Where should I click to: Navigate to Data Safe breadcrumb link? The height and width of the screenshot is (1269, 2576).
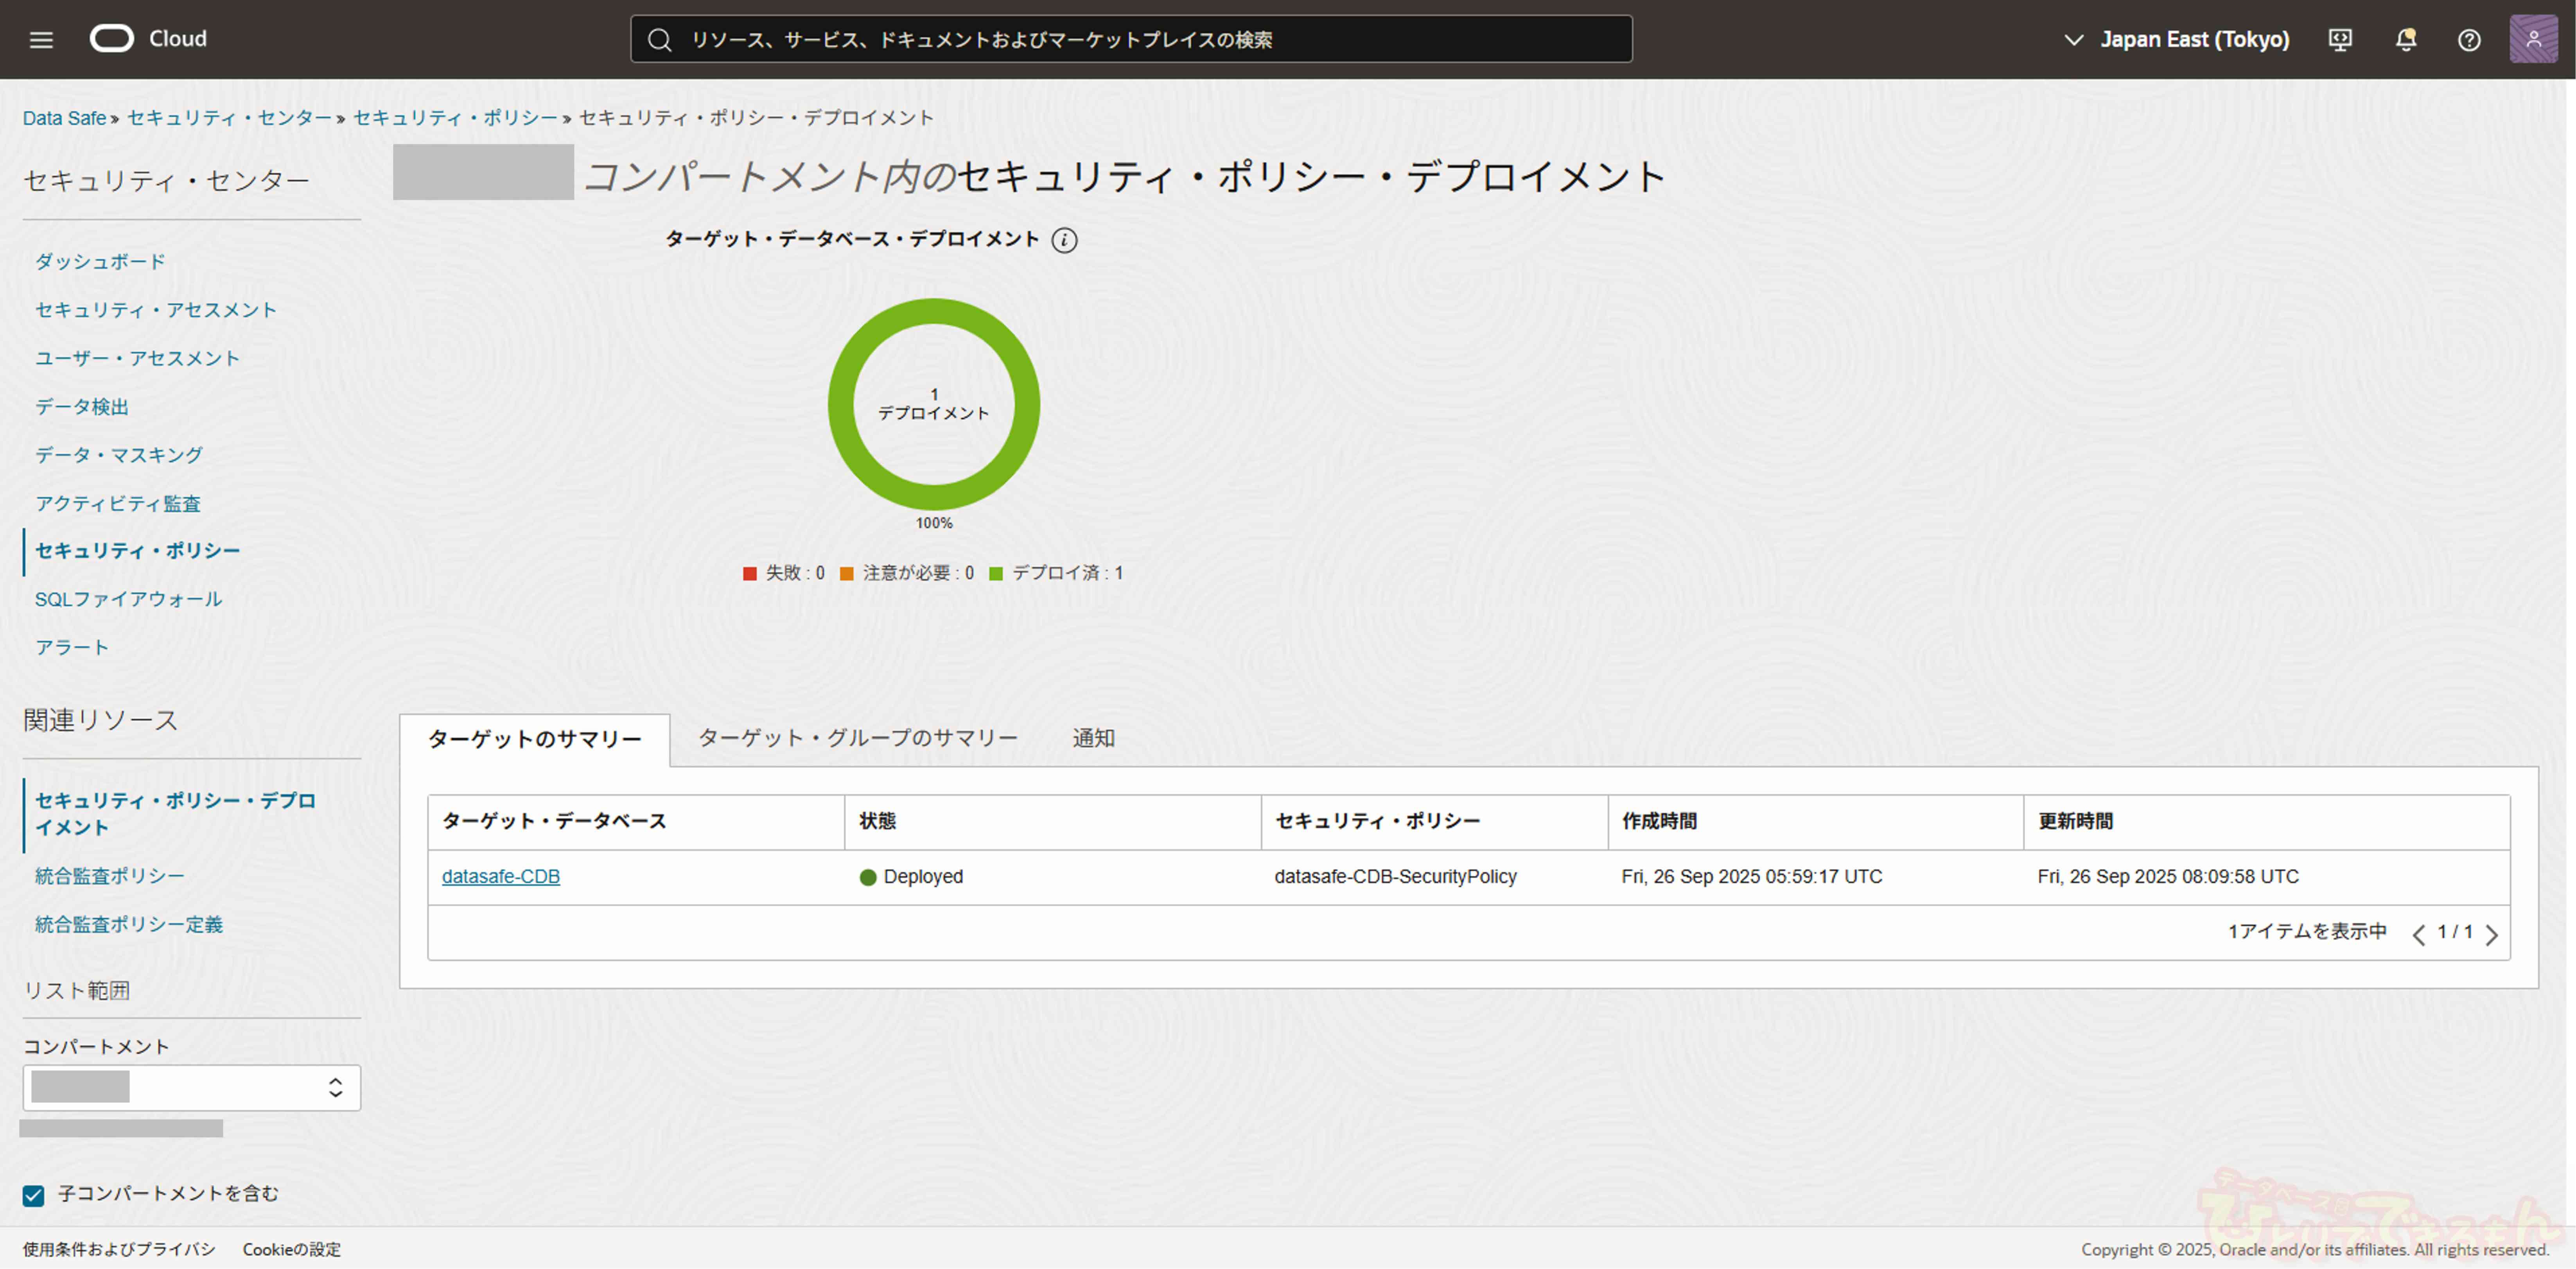pyautogui.click(x=64, y=118)
